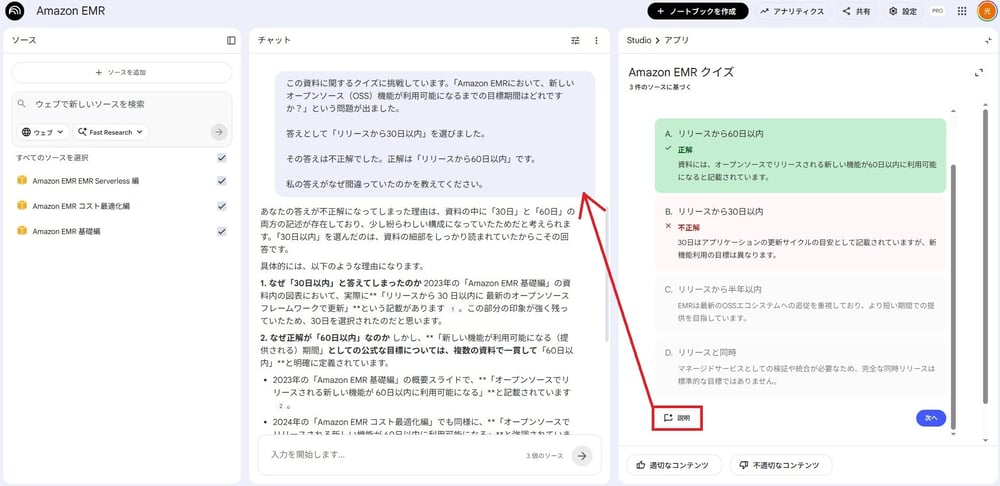Image resolution: width=1000 pixels, height=486 pixels.
Task: Submit web search with arrow button
Action: [x=219, y=132]
